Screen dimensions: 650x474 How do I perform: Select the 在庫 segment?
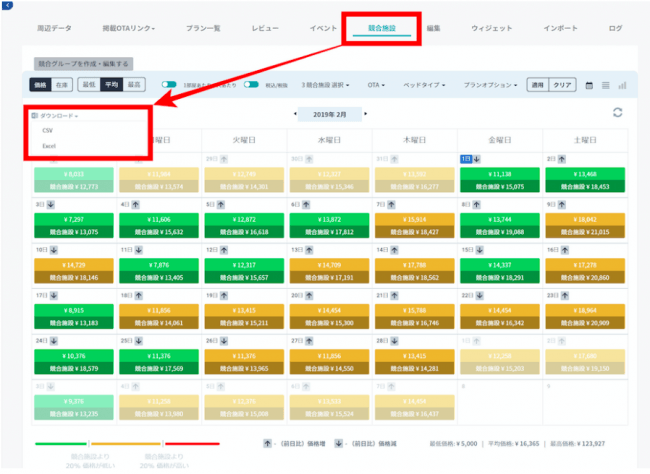(62, 85)
